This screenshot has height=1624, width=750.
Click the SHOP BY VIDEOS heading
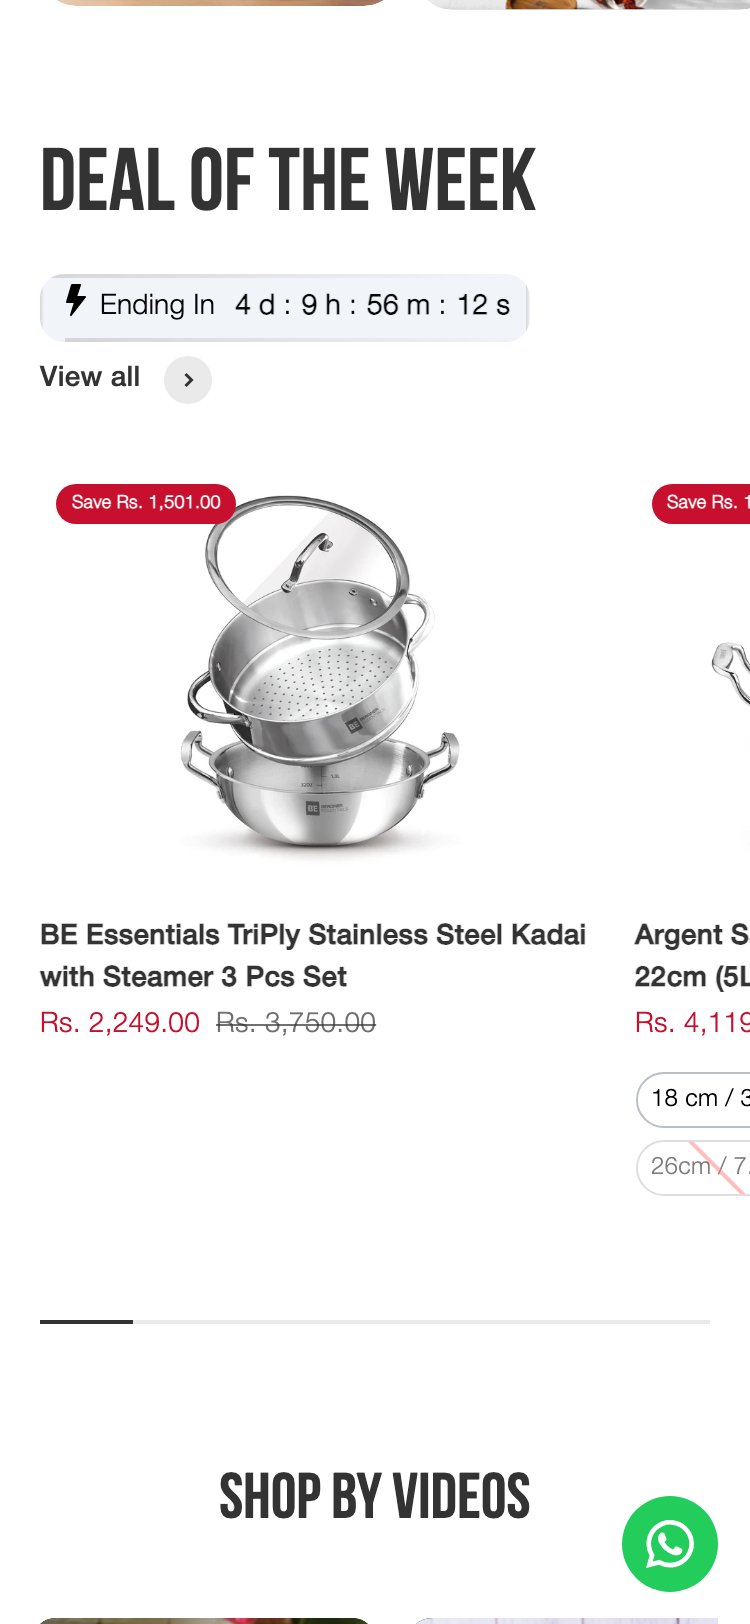tap(374, 1496)
